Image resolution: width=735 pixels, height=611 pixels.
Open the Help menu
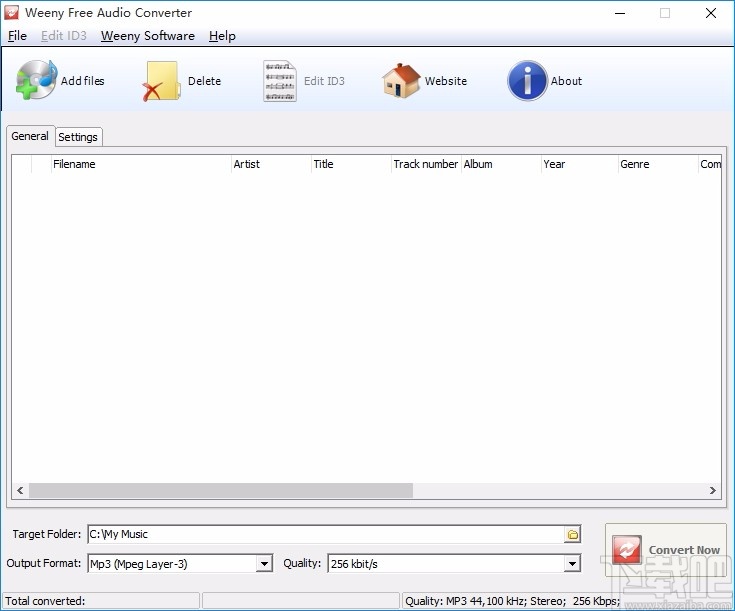[222, 36]
